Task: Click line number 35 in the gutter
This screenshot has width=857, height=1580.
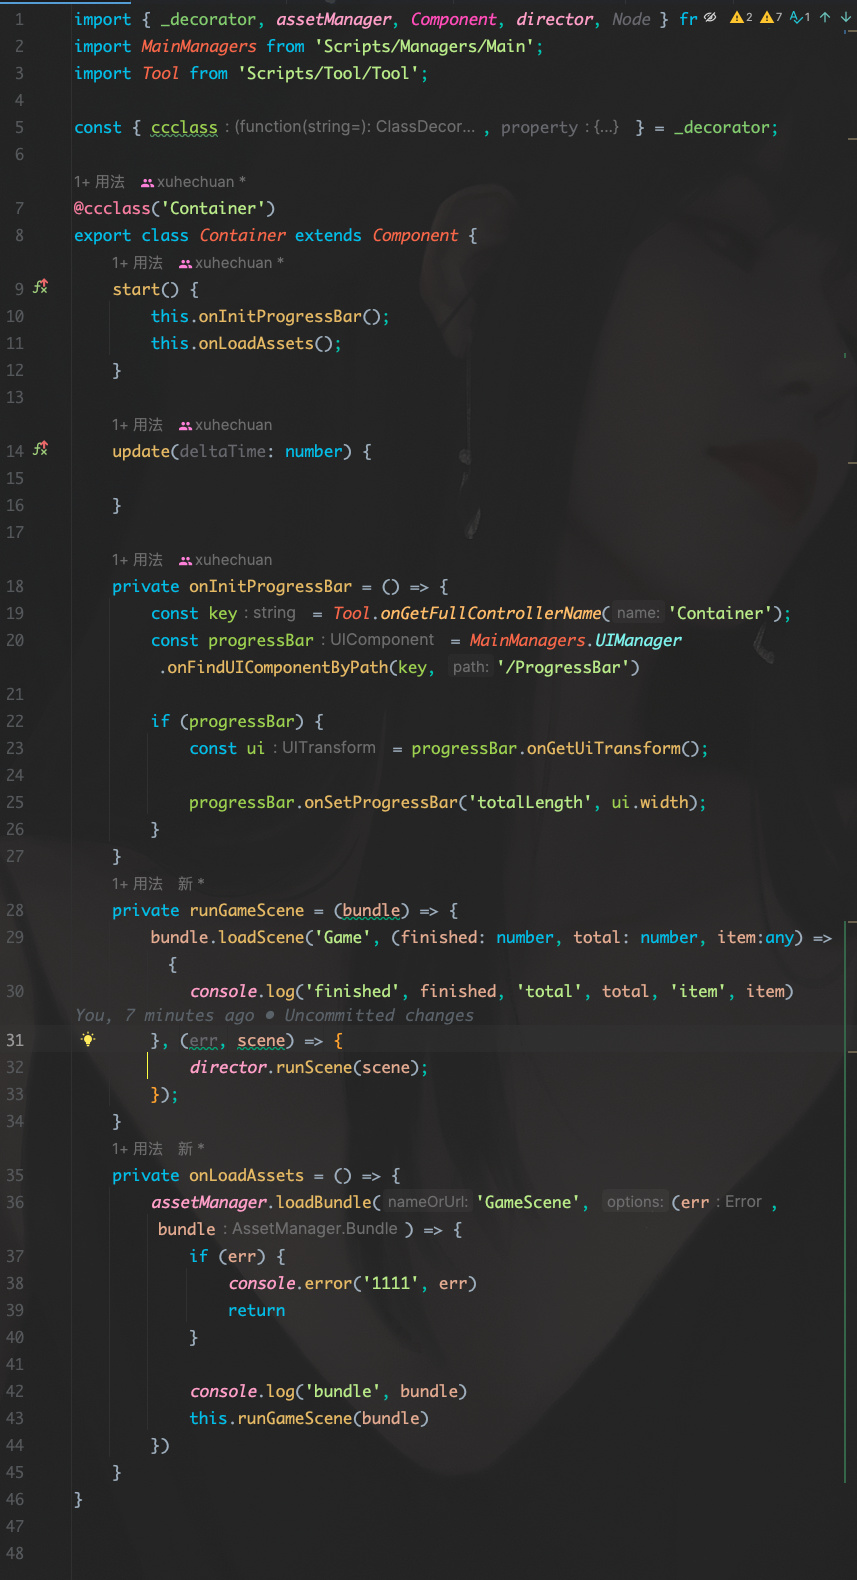Action: pyautogui.click(x=15, y=1175)
